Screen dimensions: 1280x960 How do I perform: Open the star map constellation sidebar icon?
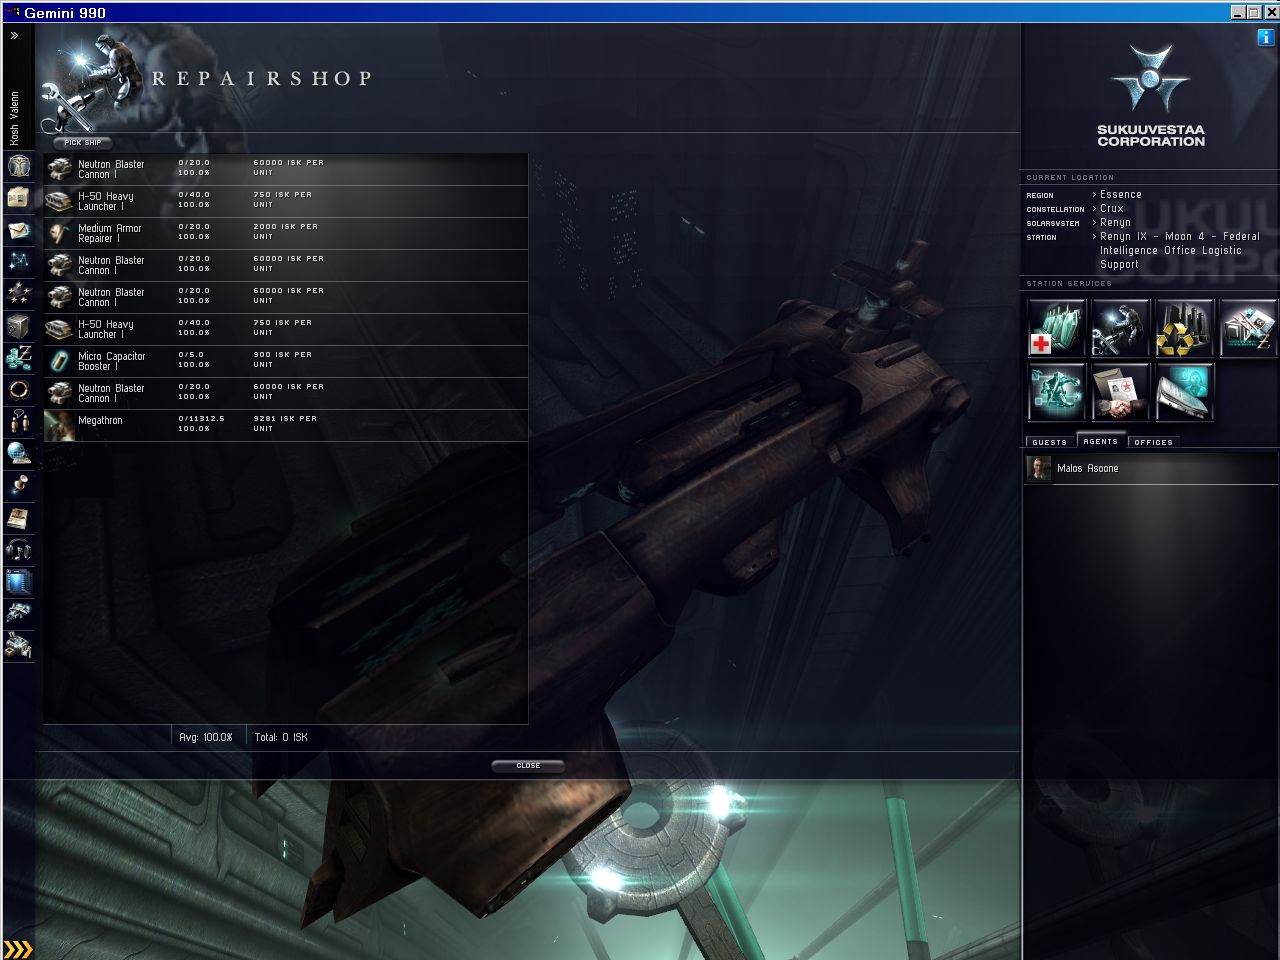point(19,262)
